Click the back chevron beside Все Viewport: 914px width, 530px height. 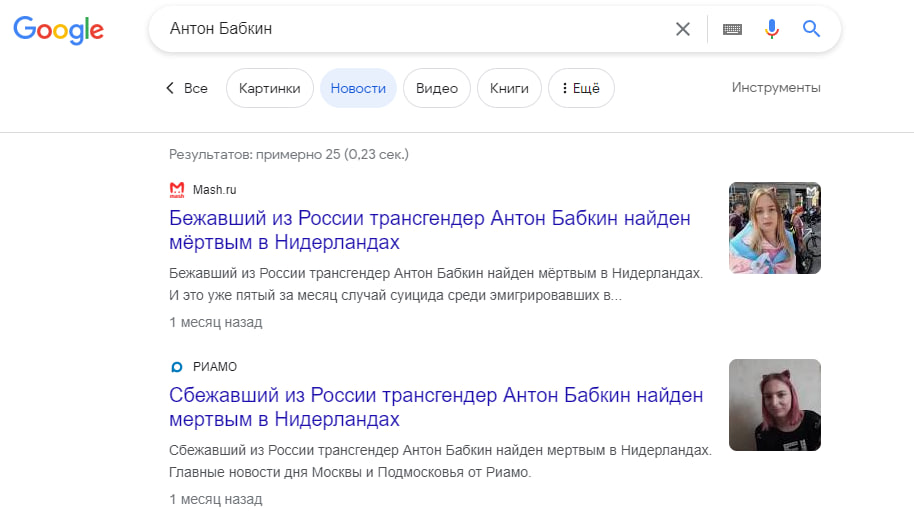170,88
